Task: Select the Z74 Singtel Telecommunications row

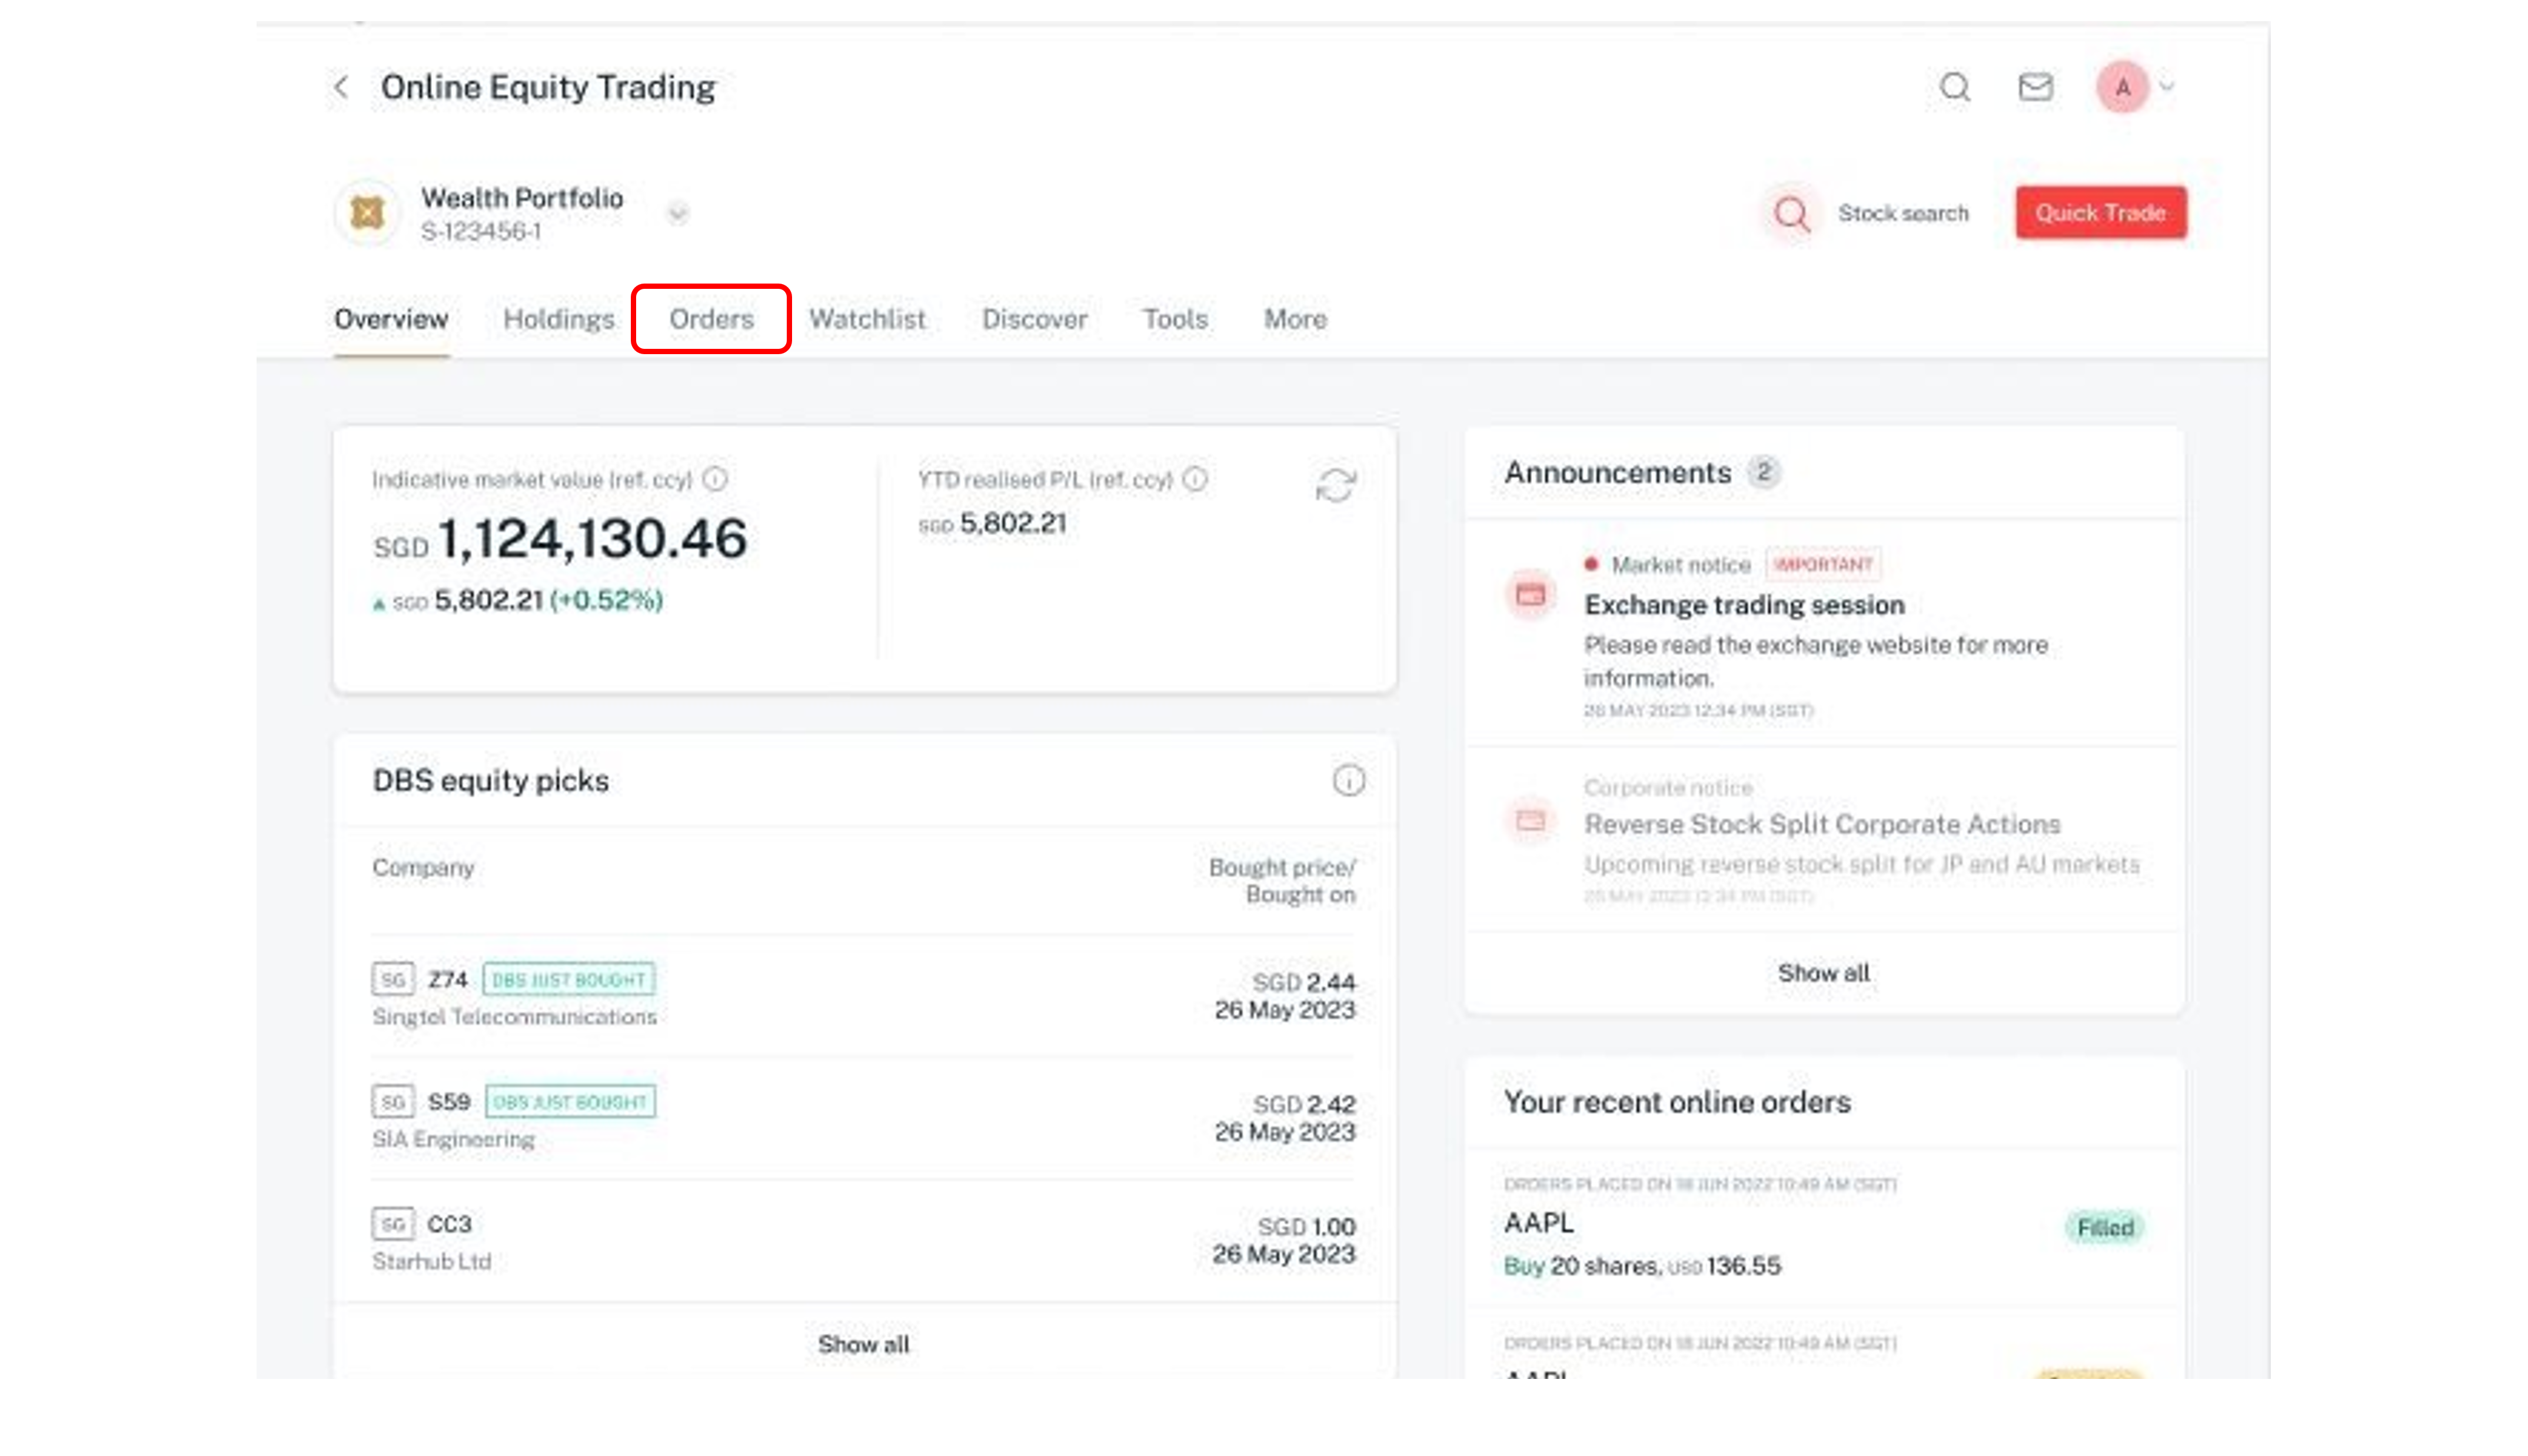Action: point(864,997)
